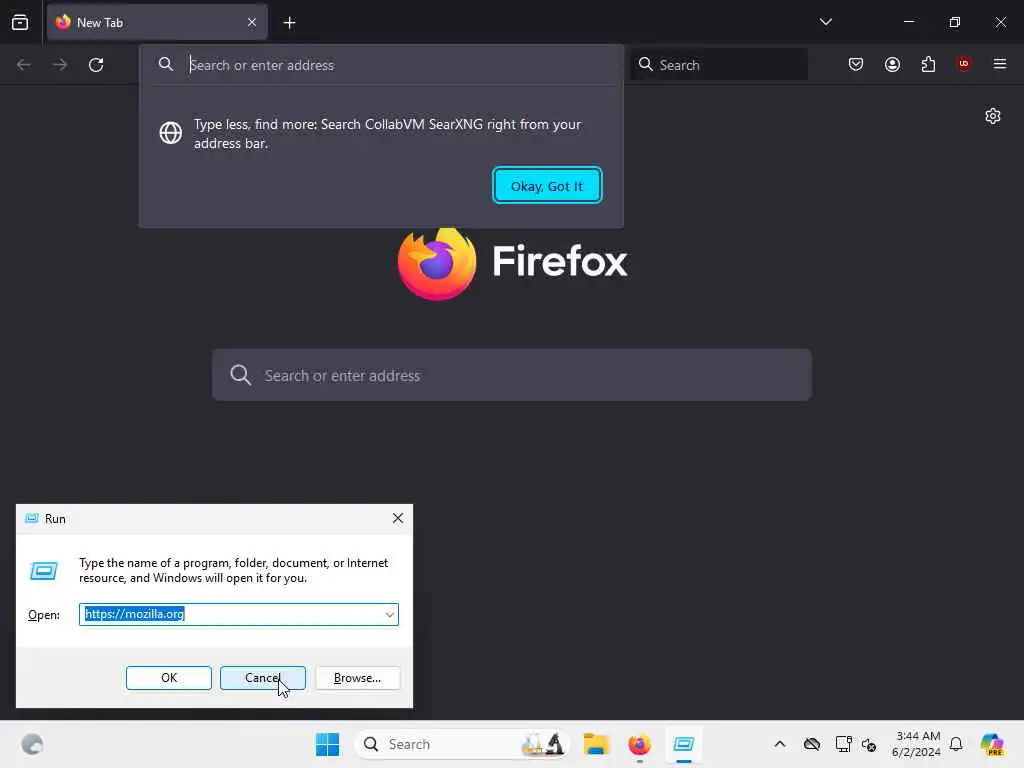Open the clock and date flyout
The width and height of the screenshot is (1024, 768).
pyautogui.click(x=916, y=744)
